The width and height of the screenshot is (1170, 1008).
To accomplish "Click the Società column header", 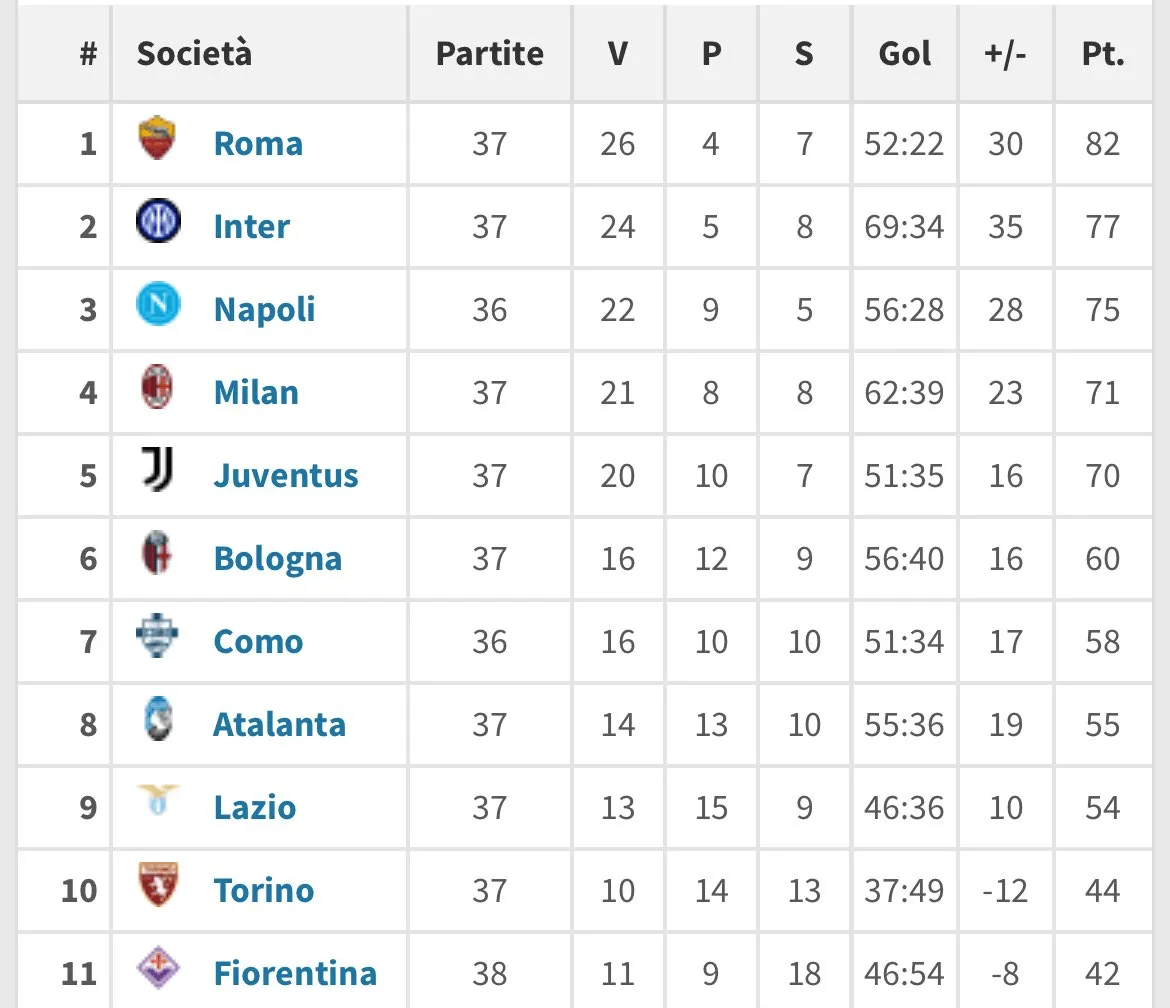I will [x=195, y=54].
